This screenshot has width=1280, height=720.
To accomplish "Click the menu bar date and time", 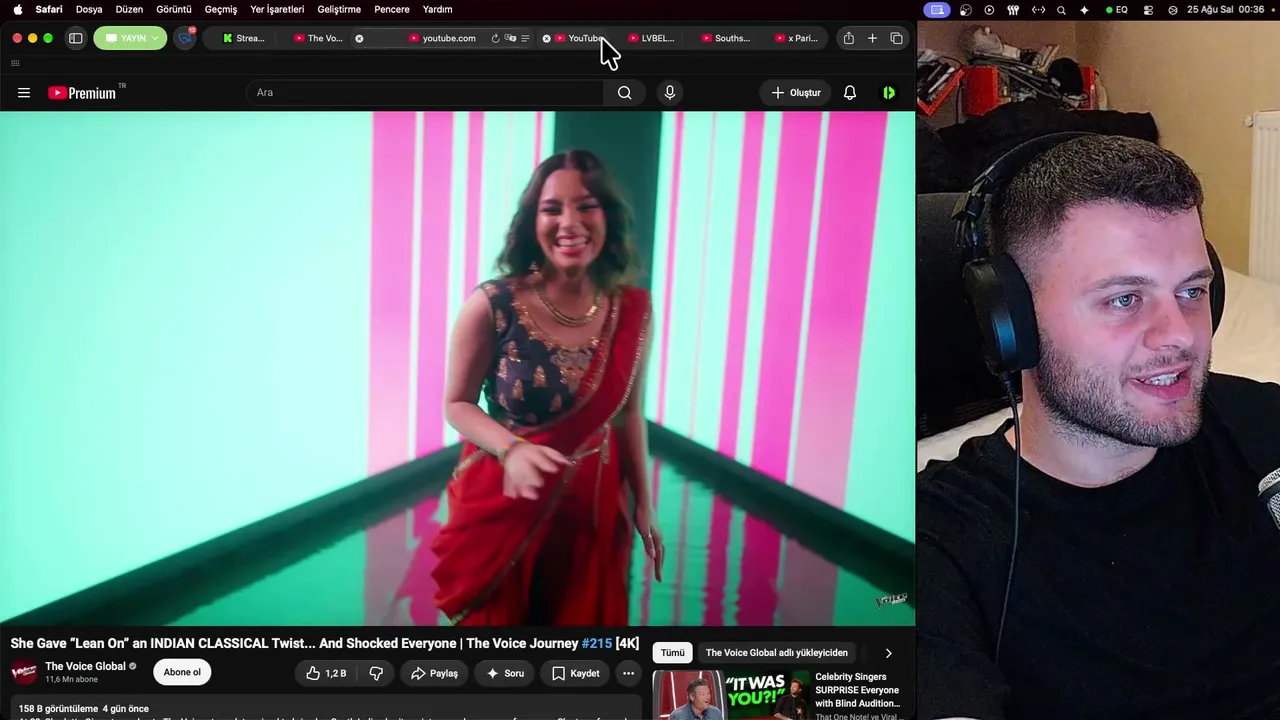I will (1225, 9).
